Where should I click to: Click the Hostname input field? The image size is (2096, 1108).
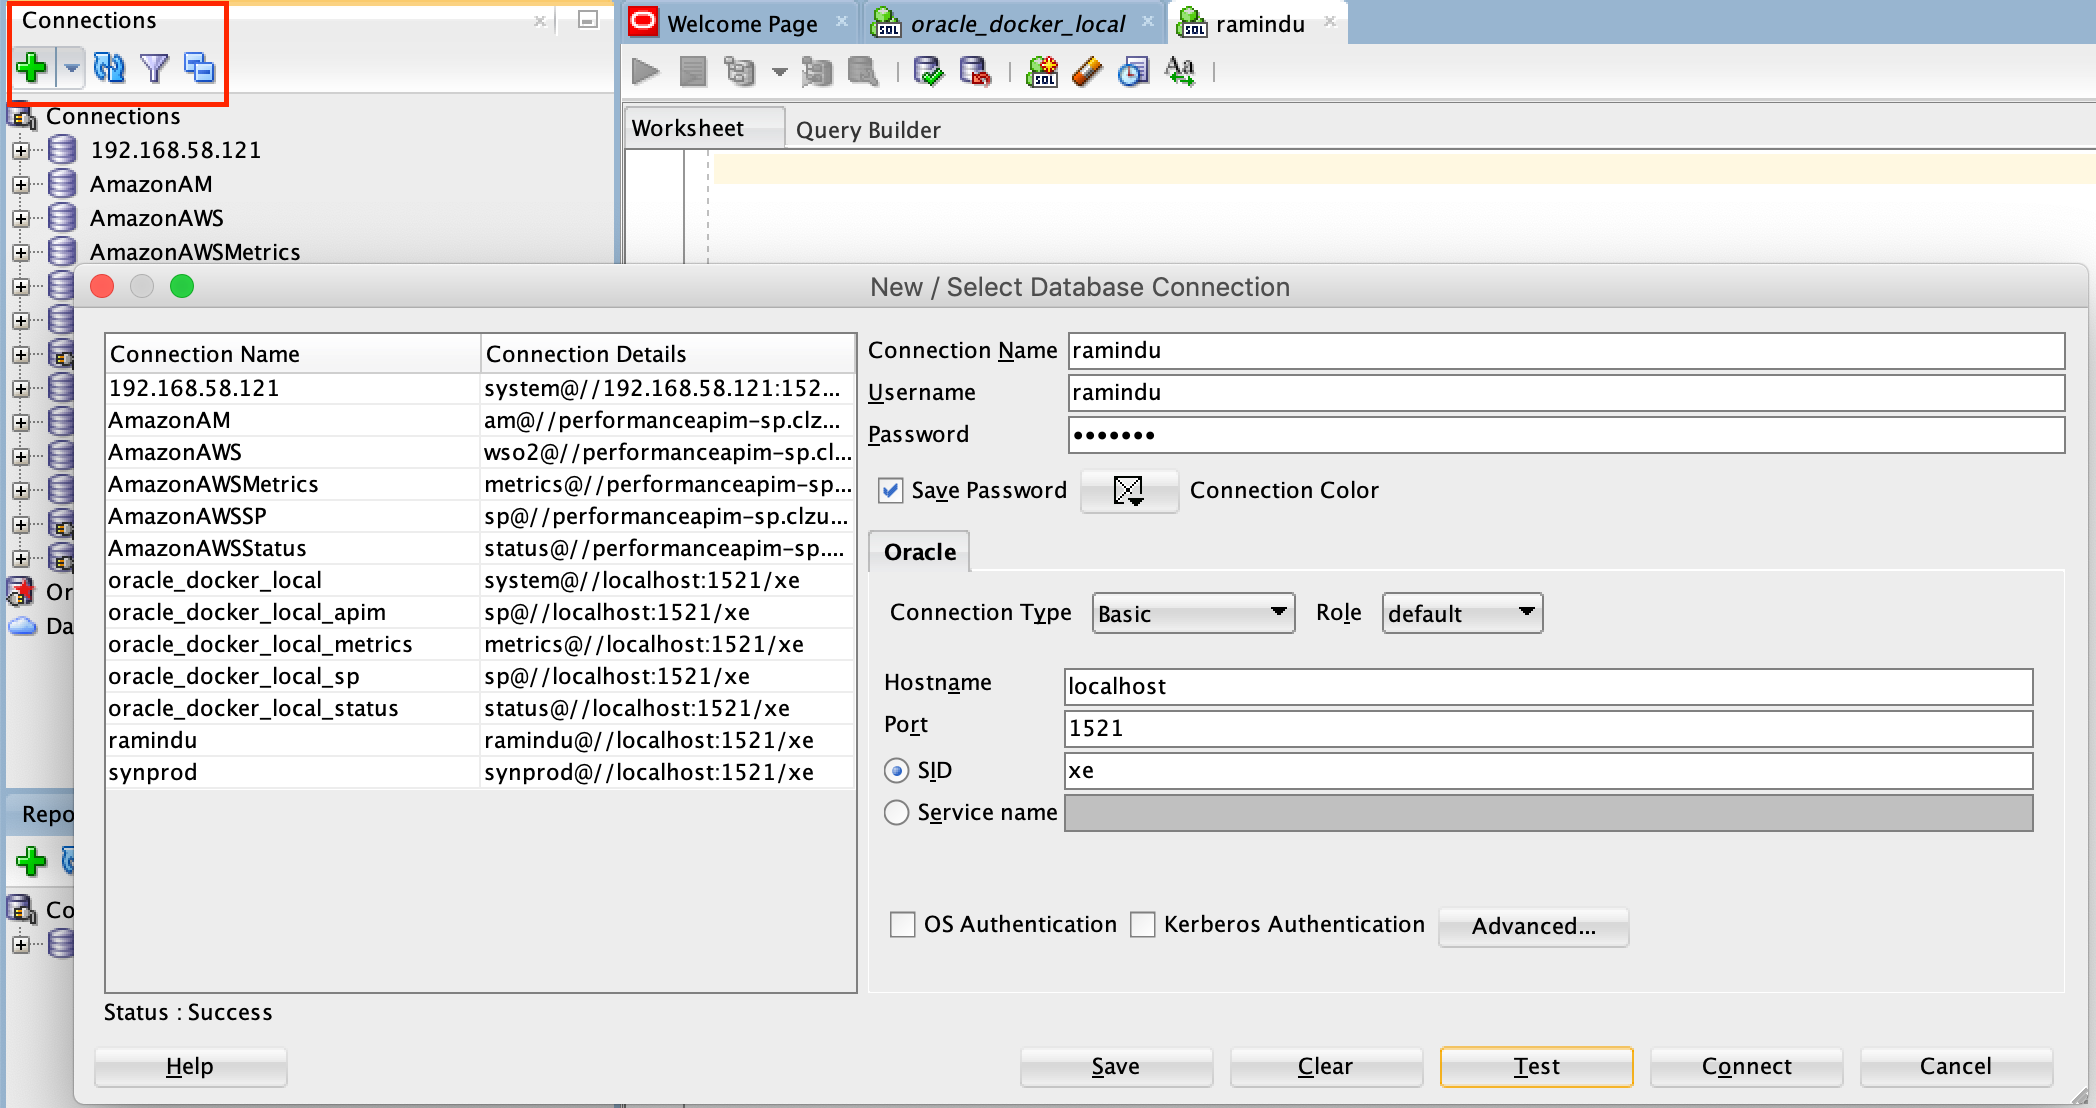click(1548, 687)
